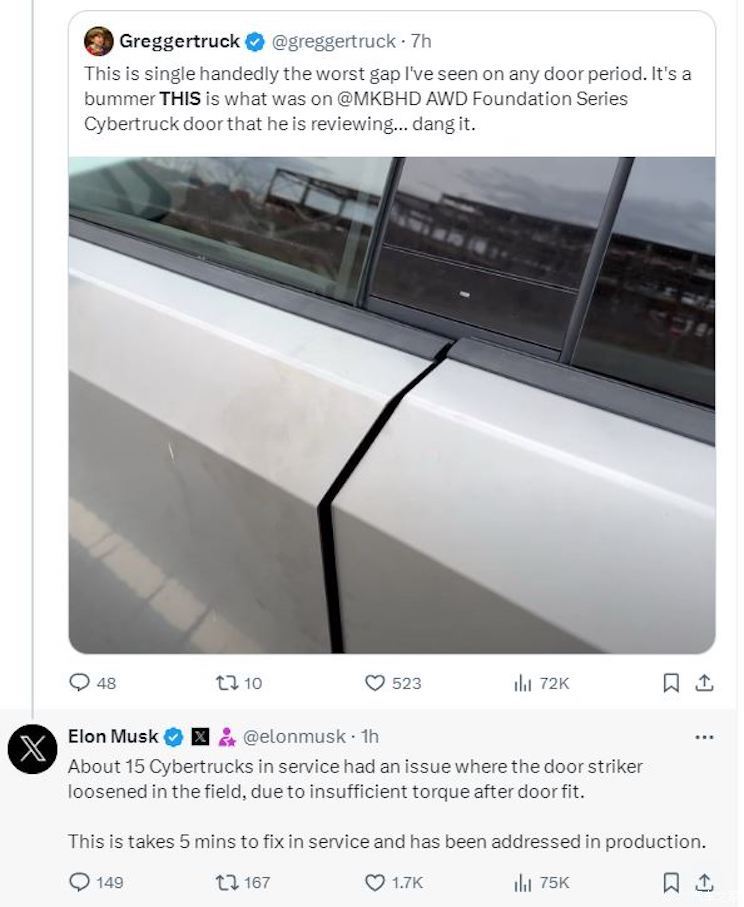View analytics showing 72K on Greggertruck's tweet

pyautogui.click(x=524, y=683)
